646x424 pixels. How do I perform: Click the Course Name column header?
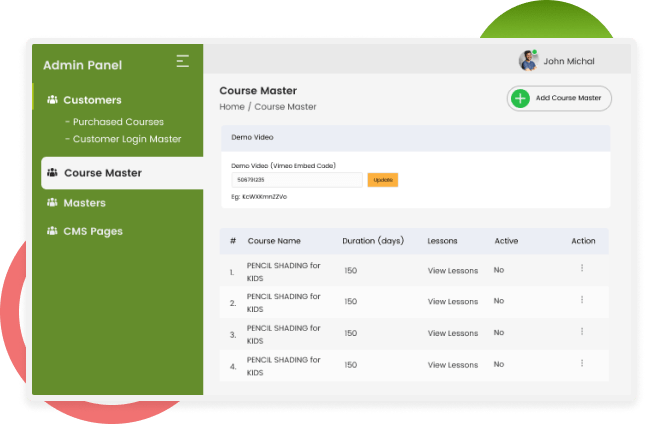pos(274,241)
